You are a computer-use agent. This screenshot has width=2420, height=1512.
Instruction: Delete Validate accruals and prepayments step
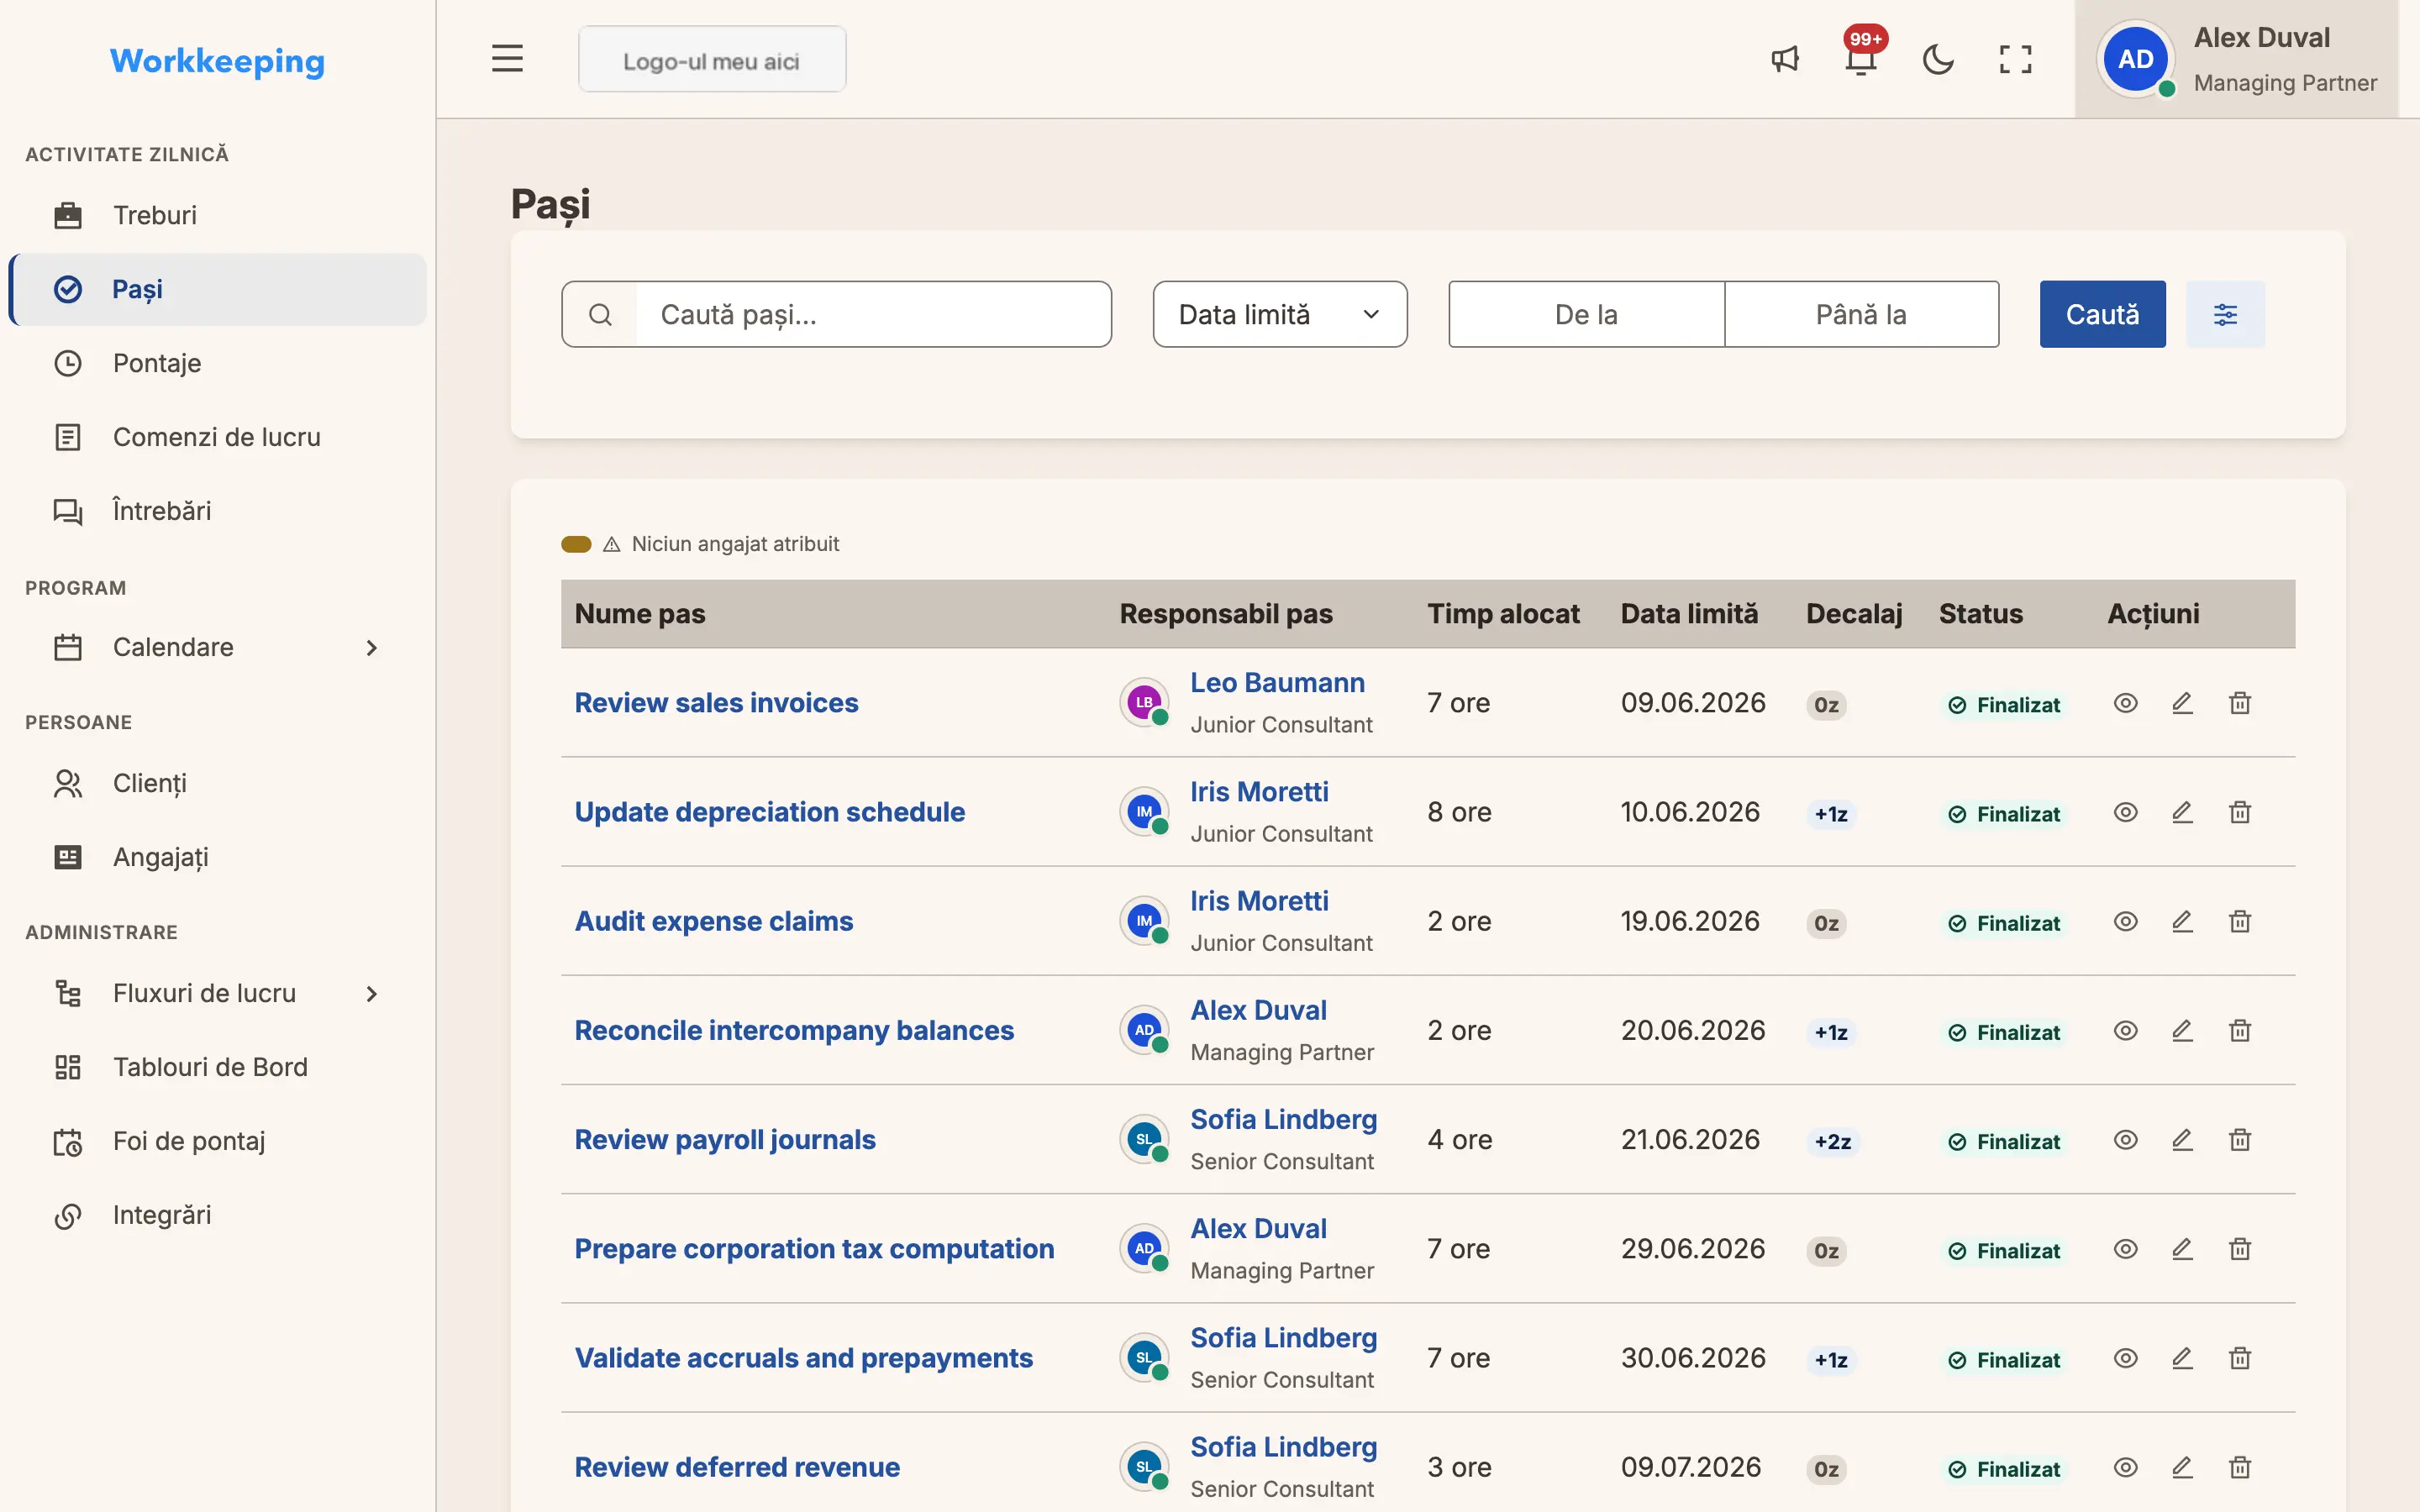coord(2240,1358)
